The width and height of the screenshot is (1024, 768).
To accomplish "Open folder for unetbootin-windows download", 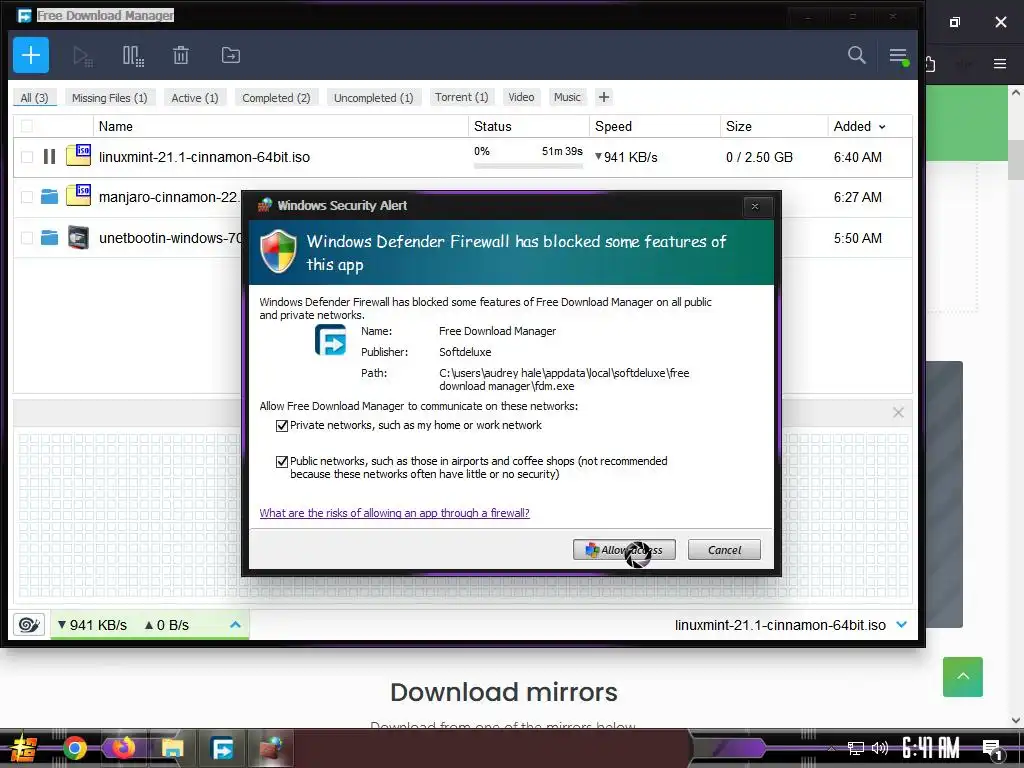I will coord(50,237).
